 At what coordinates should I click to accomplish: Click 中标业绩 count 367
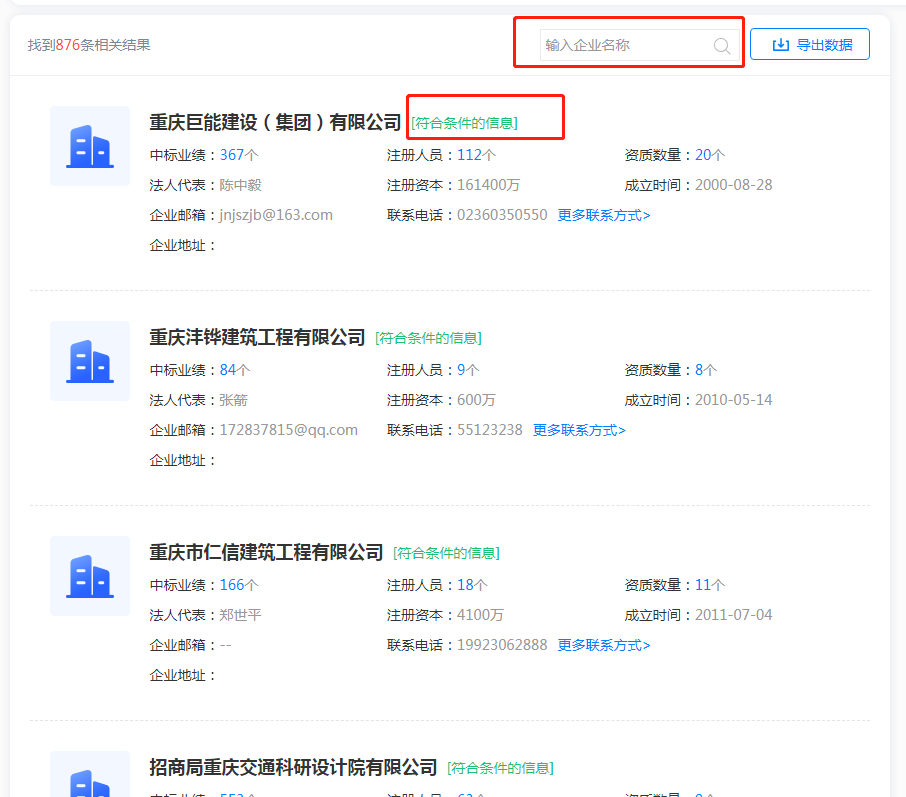(x=232, y=155)
